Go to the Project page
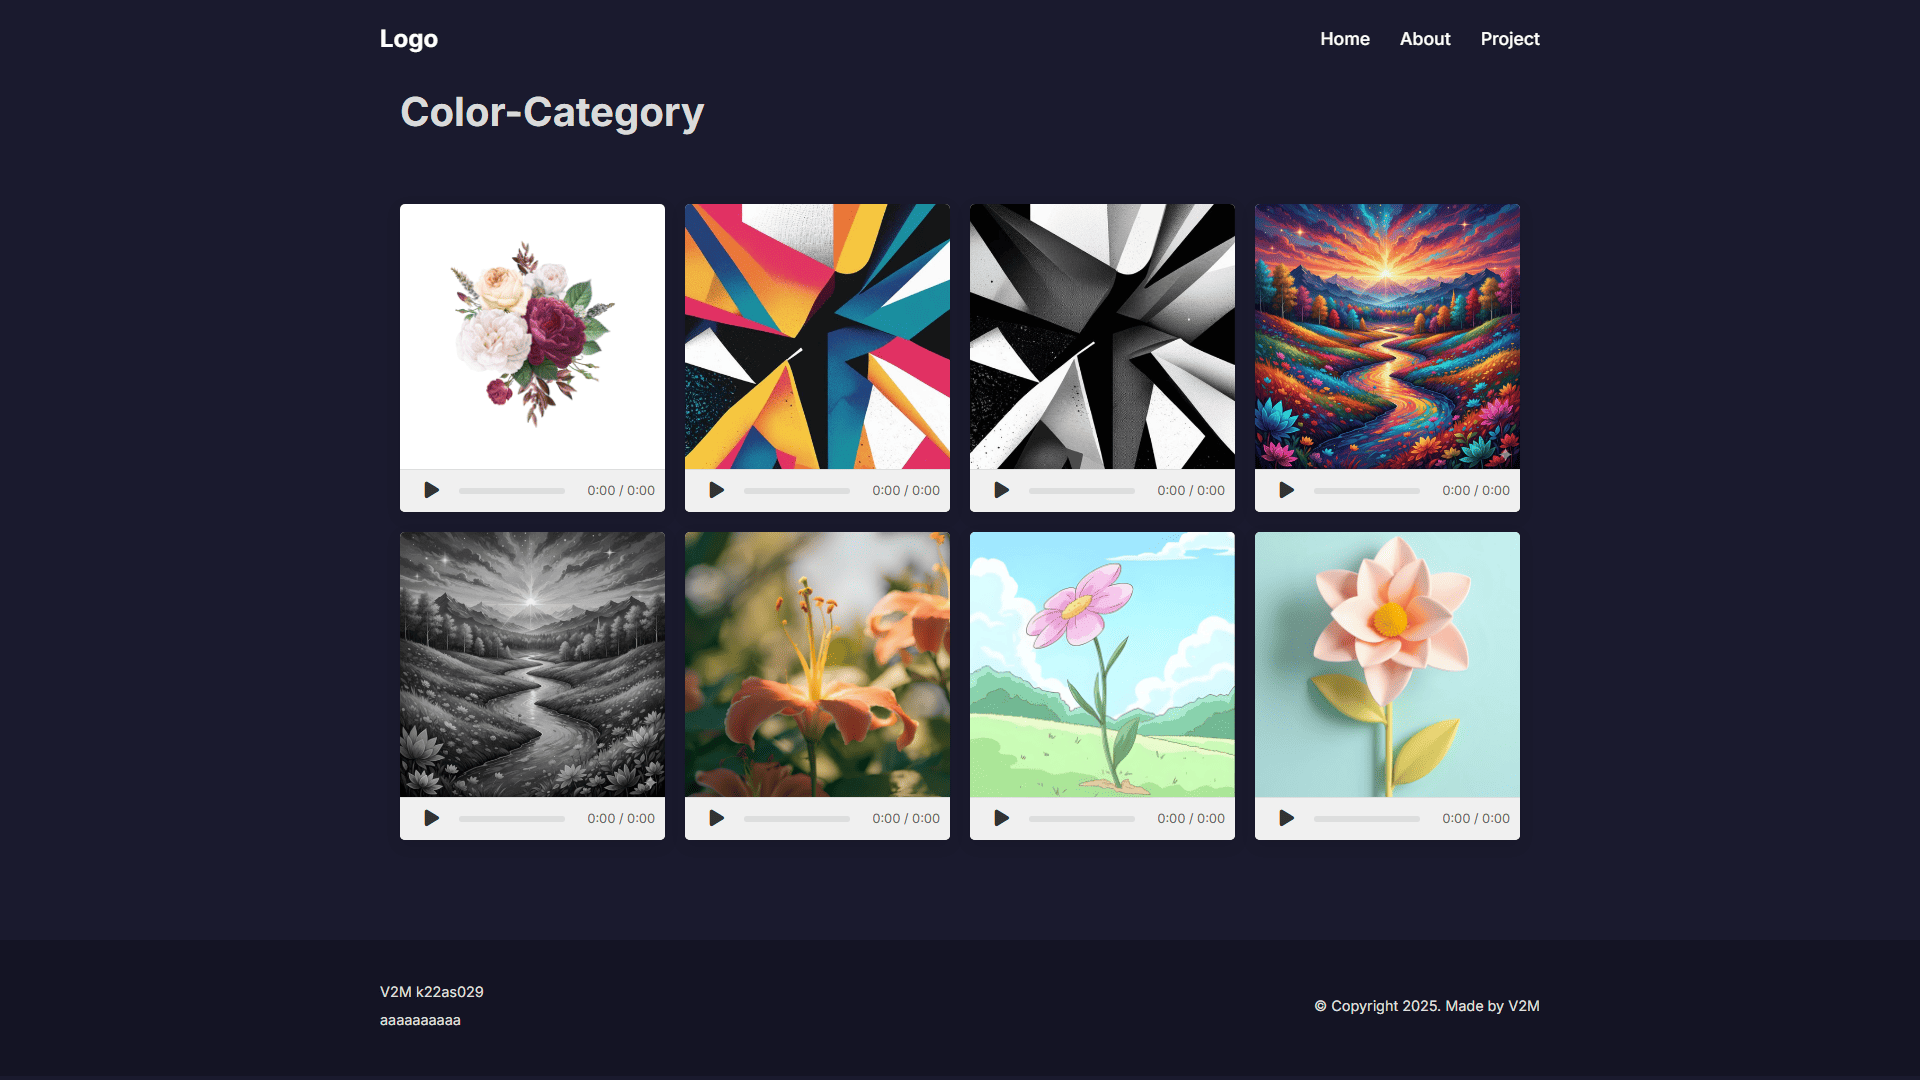The width and height of the screenshot is (1920, 1080). click(1510, 39)
